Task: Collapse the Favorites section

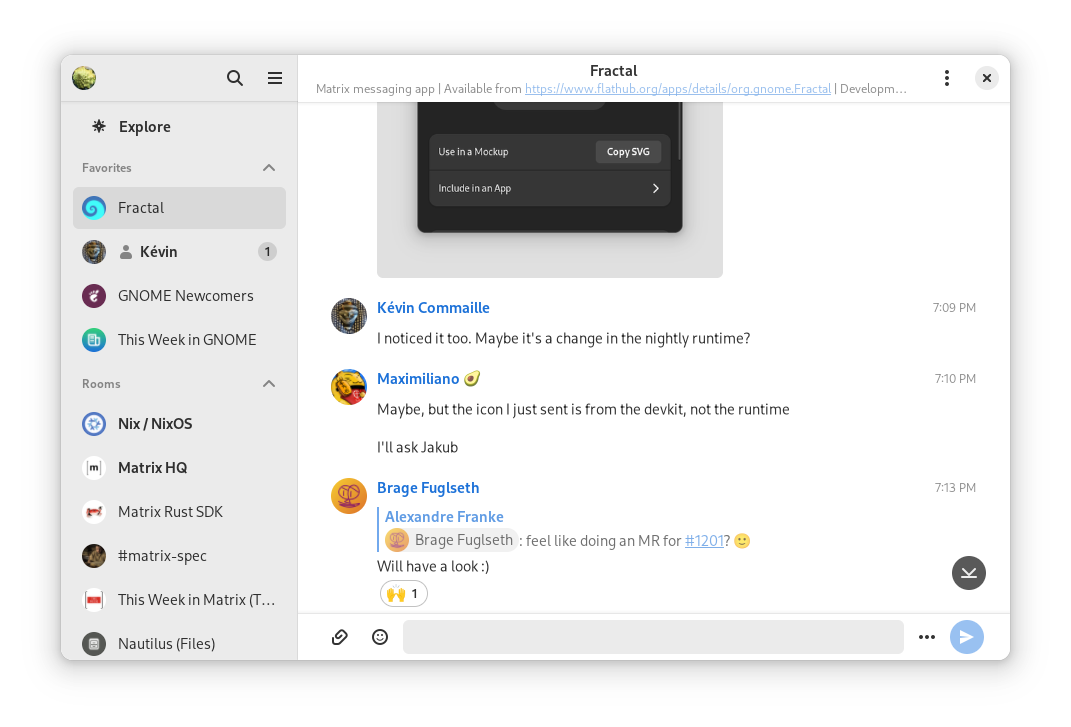Action: 269,168
